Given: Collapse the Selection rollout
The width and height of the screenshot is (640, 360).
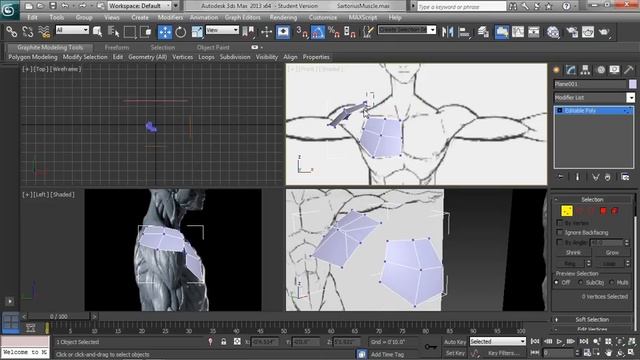Looking at the screenshot, I should (x=592, y=200).
